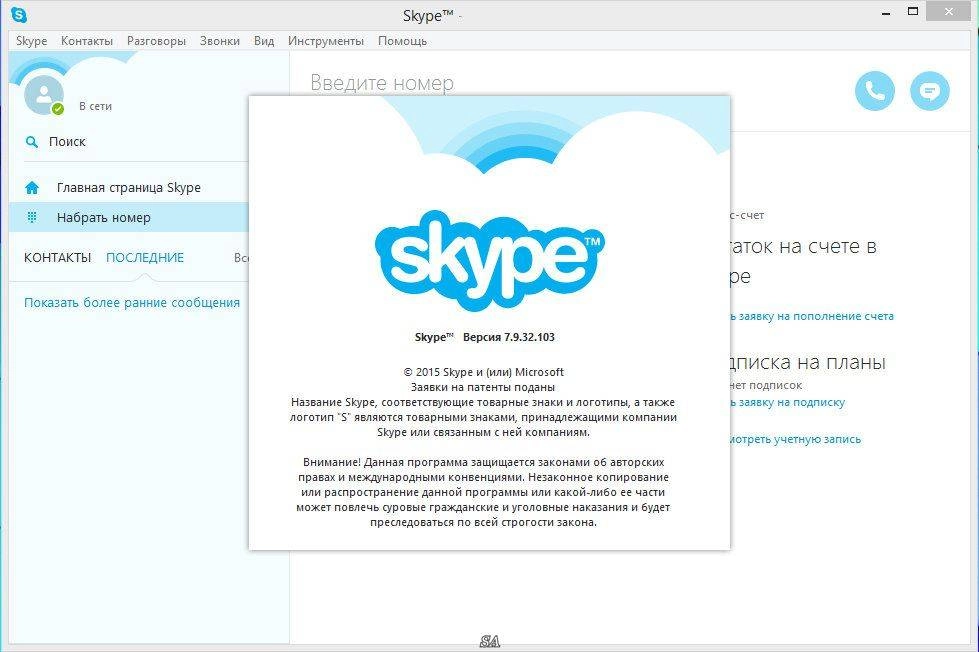Open the Вид menu
The height and width of the screenshot is (652, 979).
(x=263, y=41)
